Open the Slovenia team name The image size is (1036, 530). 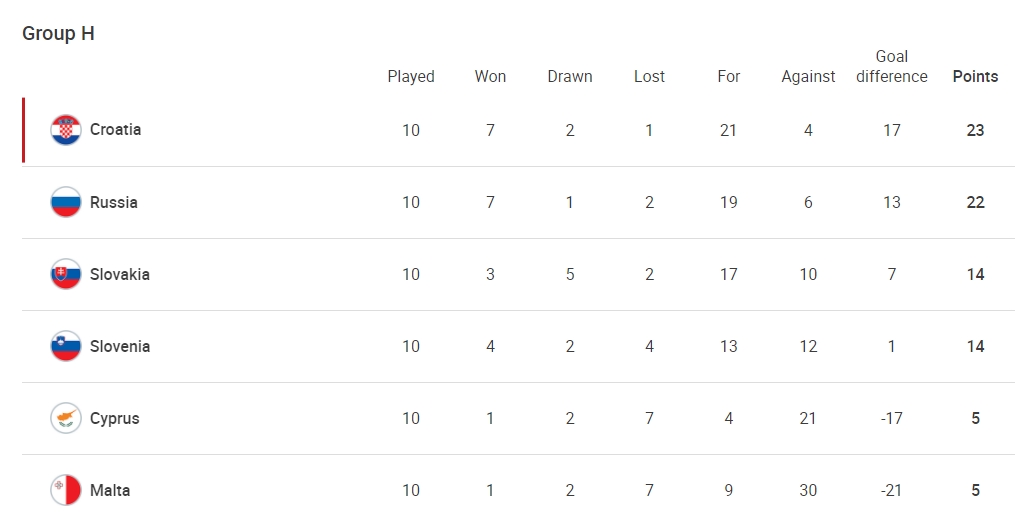tap(120, 346)
